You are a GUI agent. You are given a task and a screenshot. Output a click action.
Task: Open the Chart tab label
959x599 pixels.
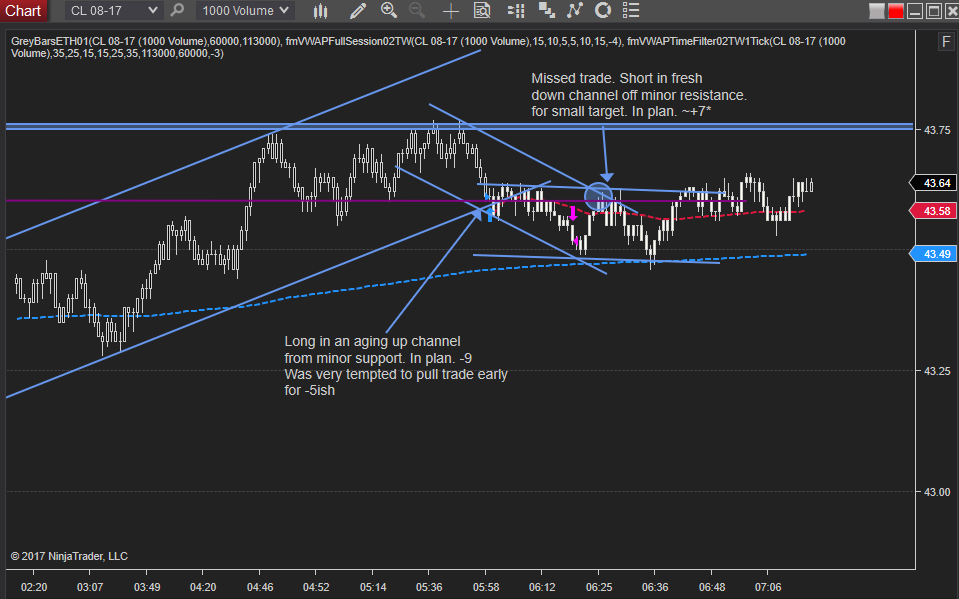23,10
